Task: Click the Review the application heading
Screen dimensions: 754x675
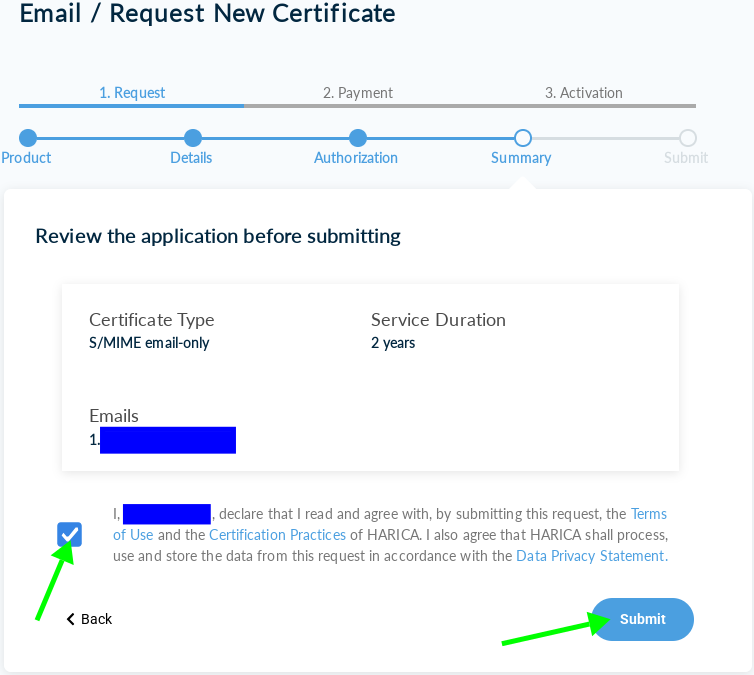Action: point(218,236)
